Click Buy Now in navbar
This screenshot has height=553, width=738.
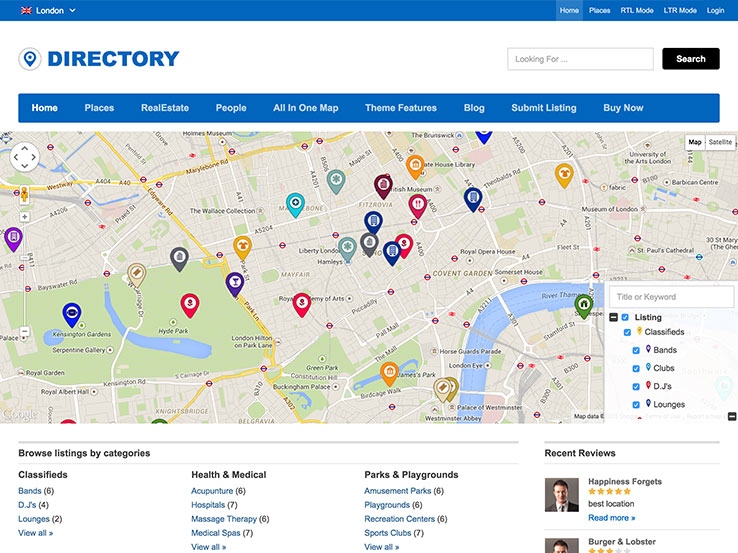[x=623, y=108]
